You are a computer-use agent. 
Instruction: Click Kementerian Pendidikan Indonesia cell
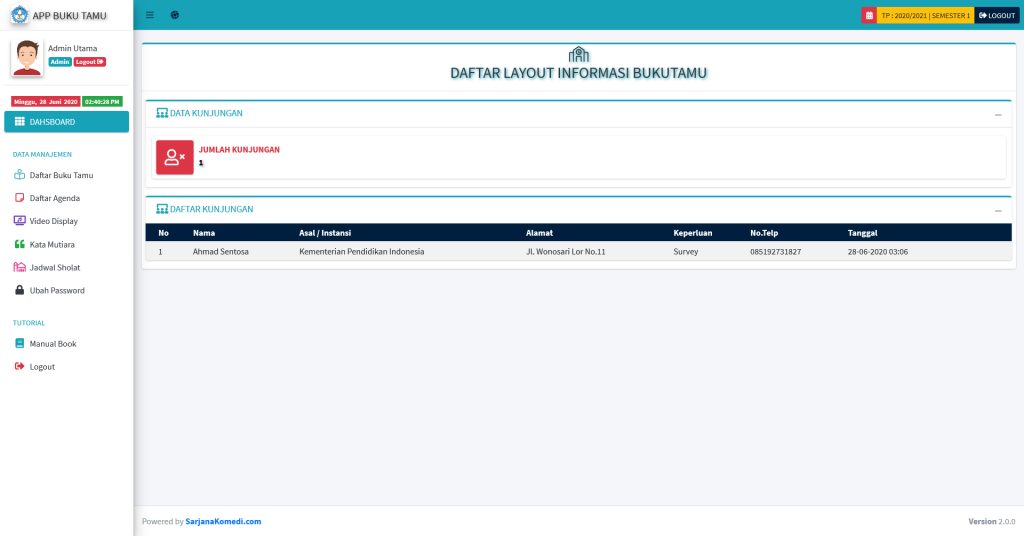click(362, 251)
